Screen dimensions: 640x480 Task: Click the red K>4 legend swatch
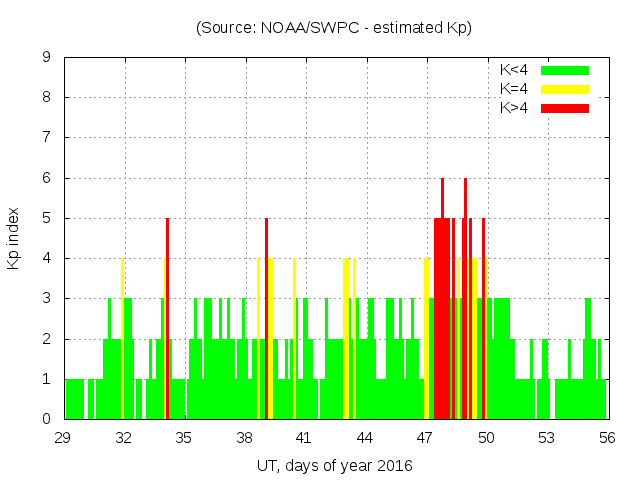coord(565,107)
